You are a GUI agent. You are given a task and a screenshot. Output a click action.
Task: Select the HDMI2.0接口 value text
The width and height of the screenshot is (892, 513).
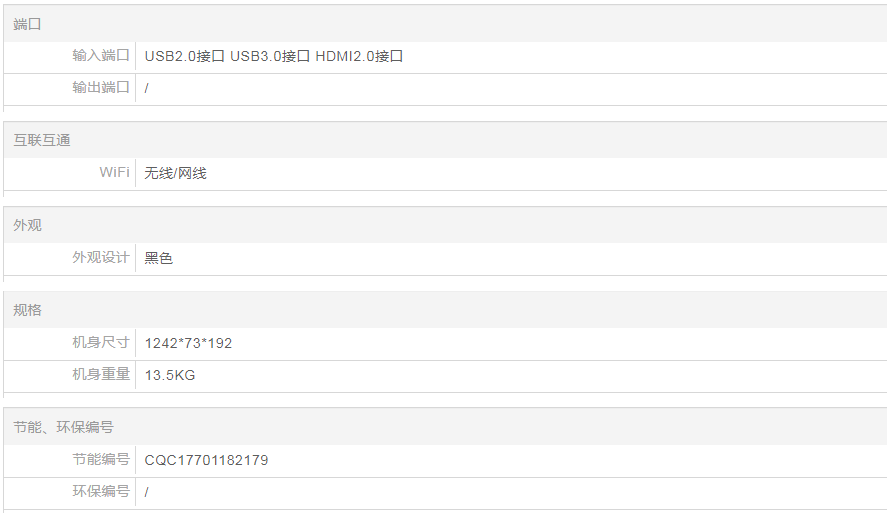pyautogui.click(x=359, y=56)
